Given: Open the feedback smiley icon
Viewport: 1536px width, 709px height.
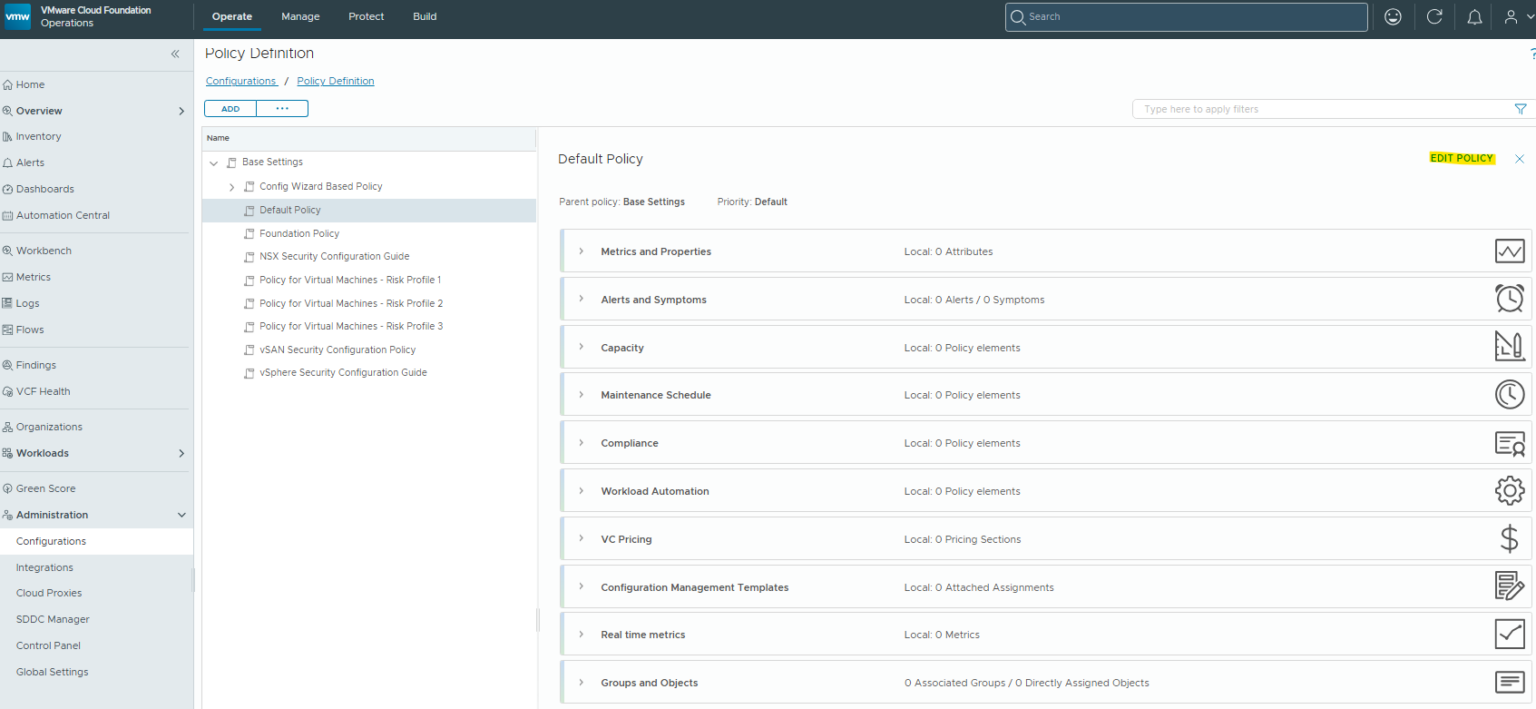Looking at the screenshot, I should pyautogui.click(x=1393, y=17).
